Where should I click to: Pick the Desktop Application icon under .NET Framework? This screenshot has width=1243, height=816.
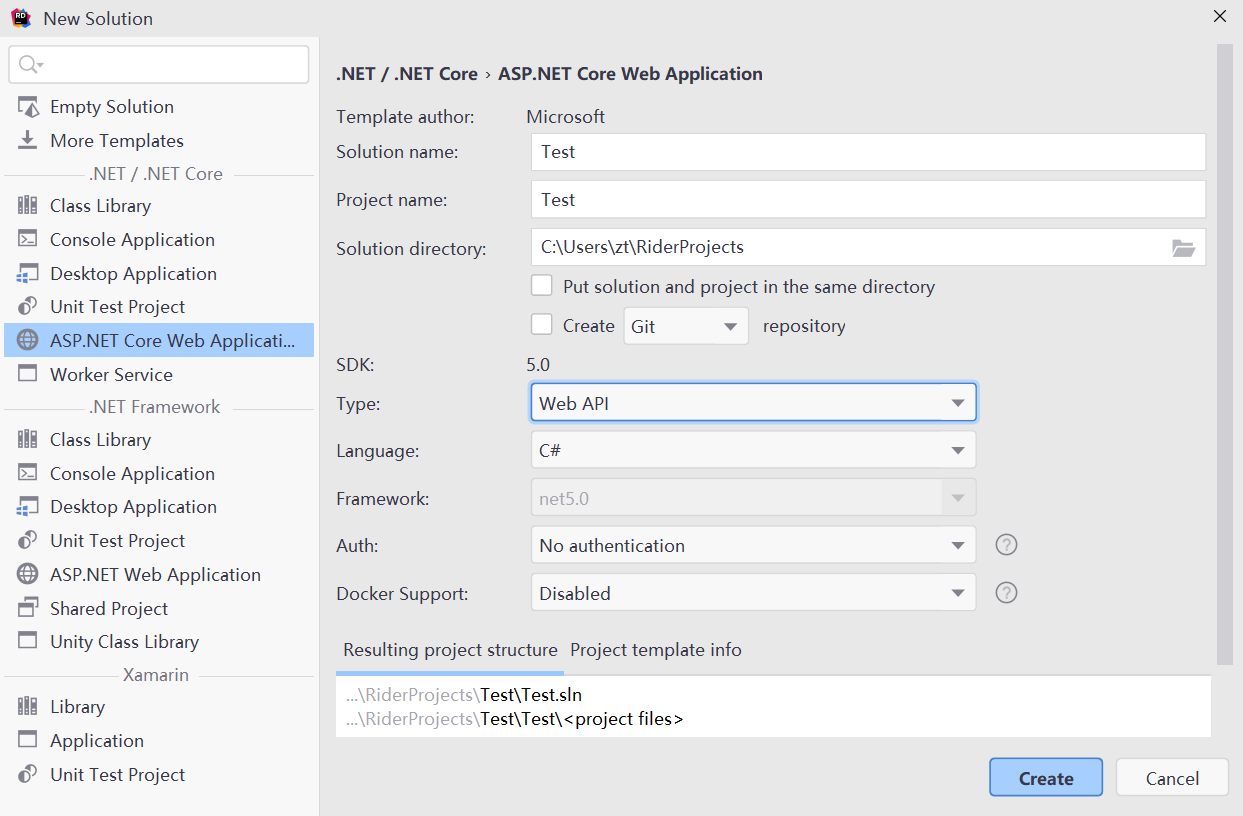28,507
